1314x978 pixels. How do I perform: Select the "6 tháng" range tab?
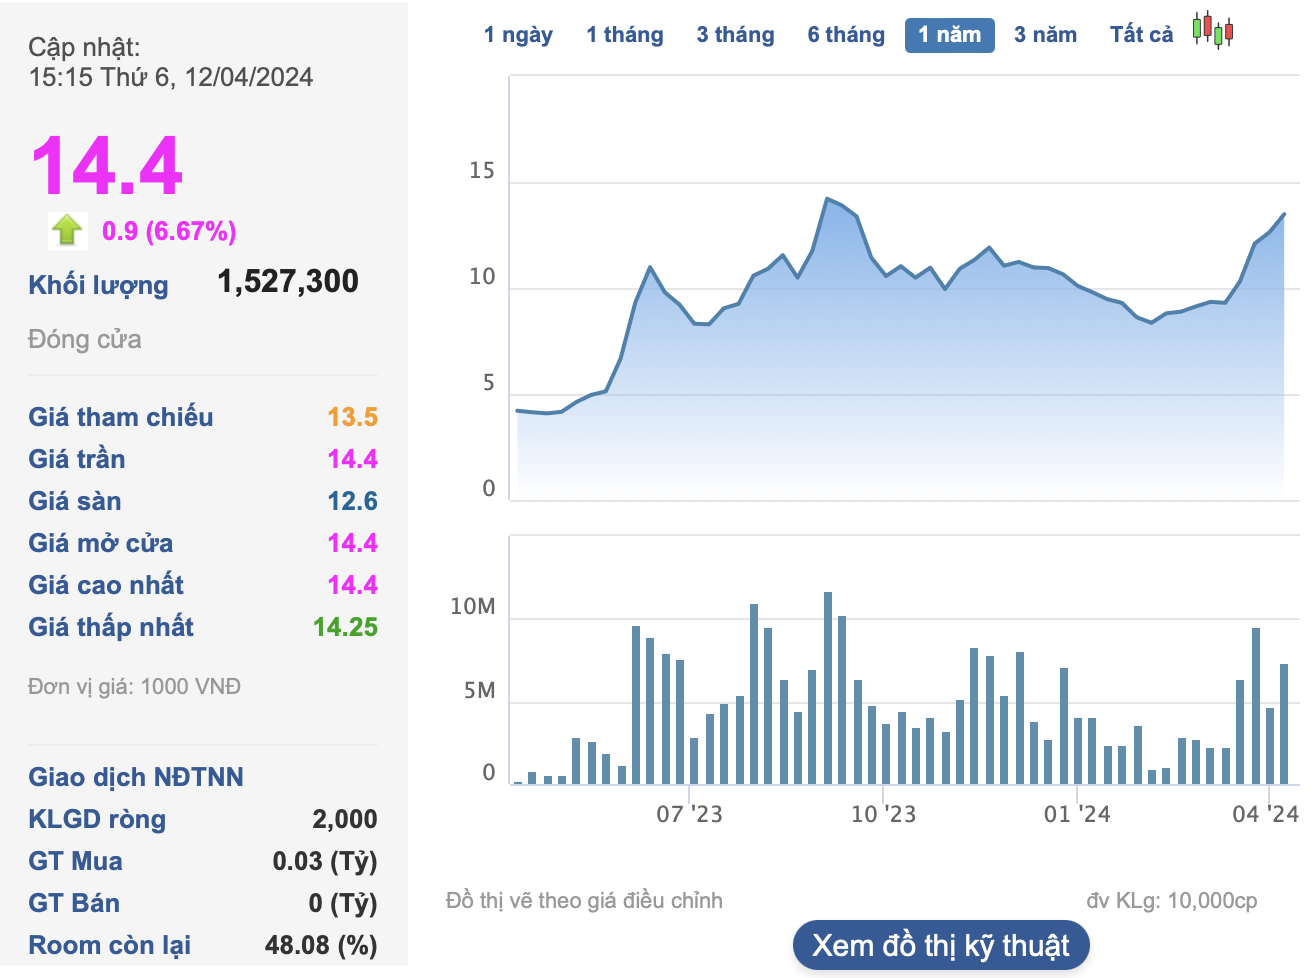(846, 35)
